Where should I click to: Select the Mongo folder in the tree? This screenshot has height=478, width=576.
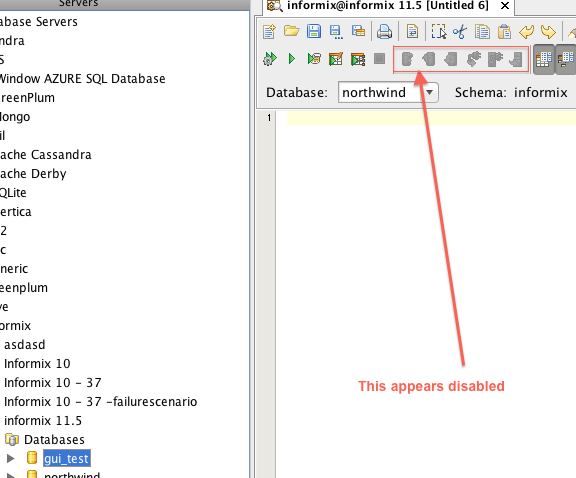15,117
